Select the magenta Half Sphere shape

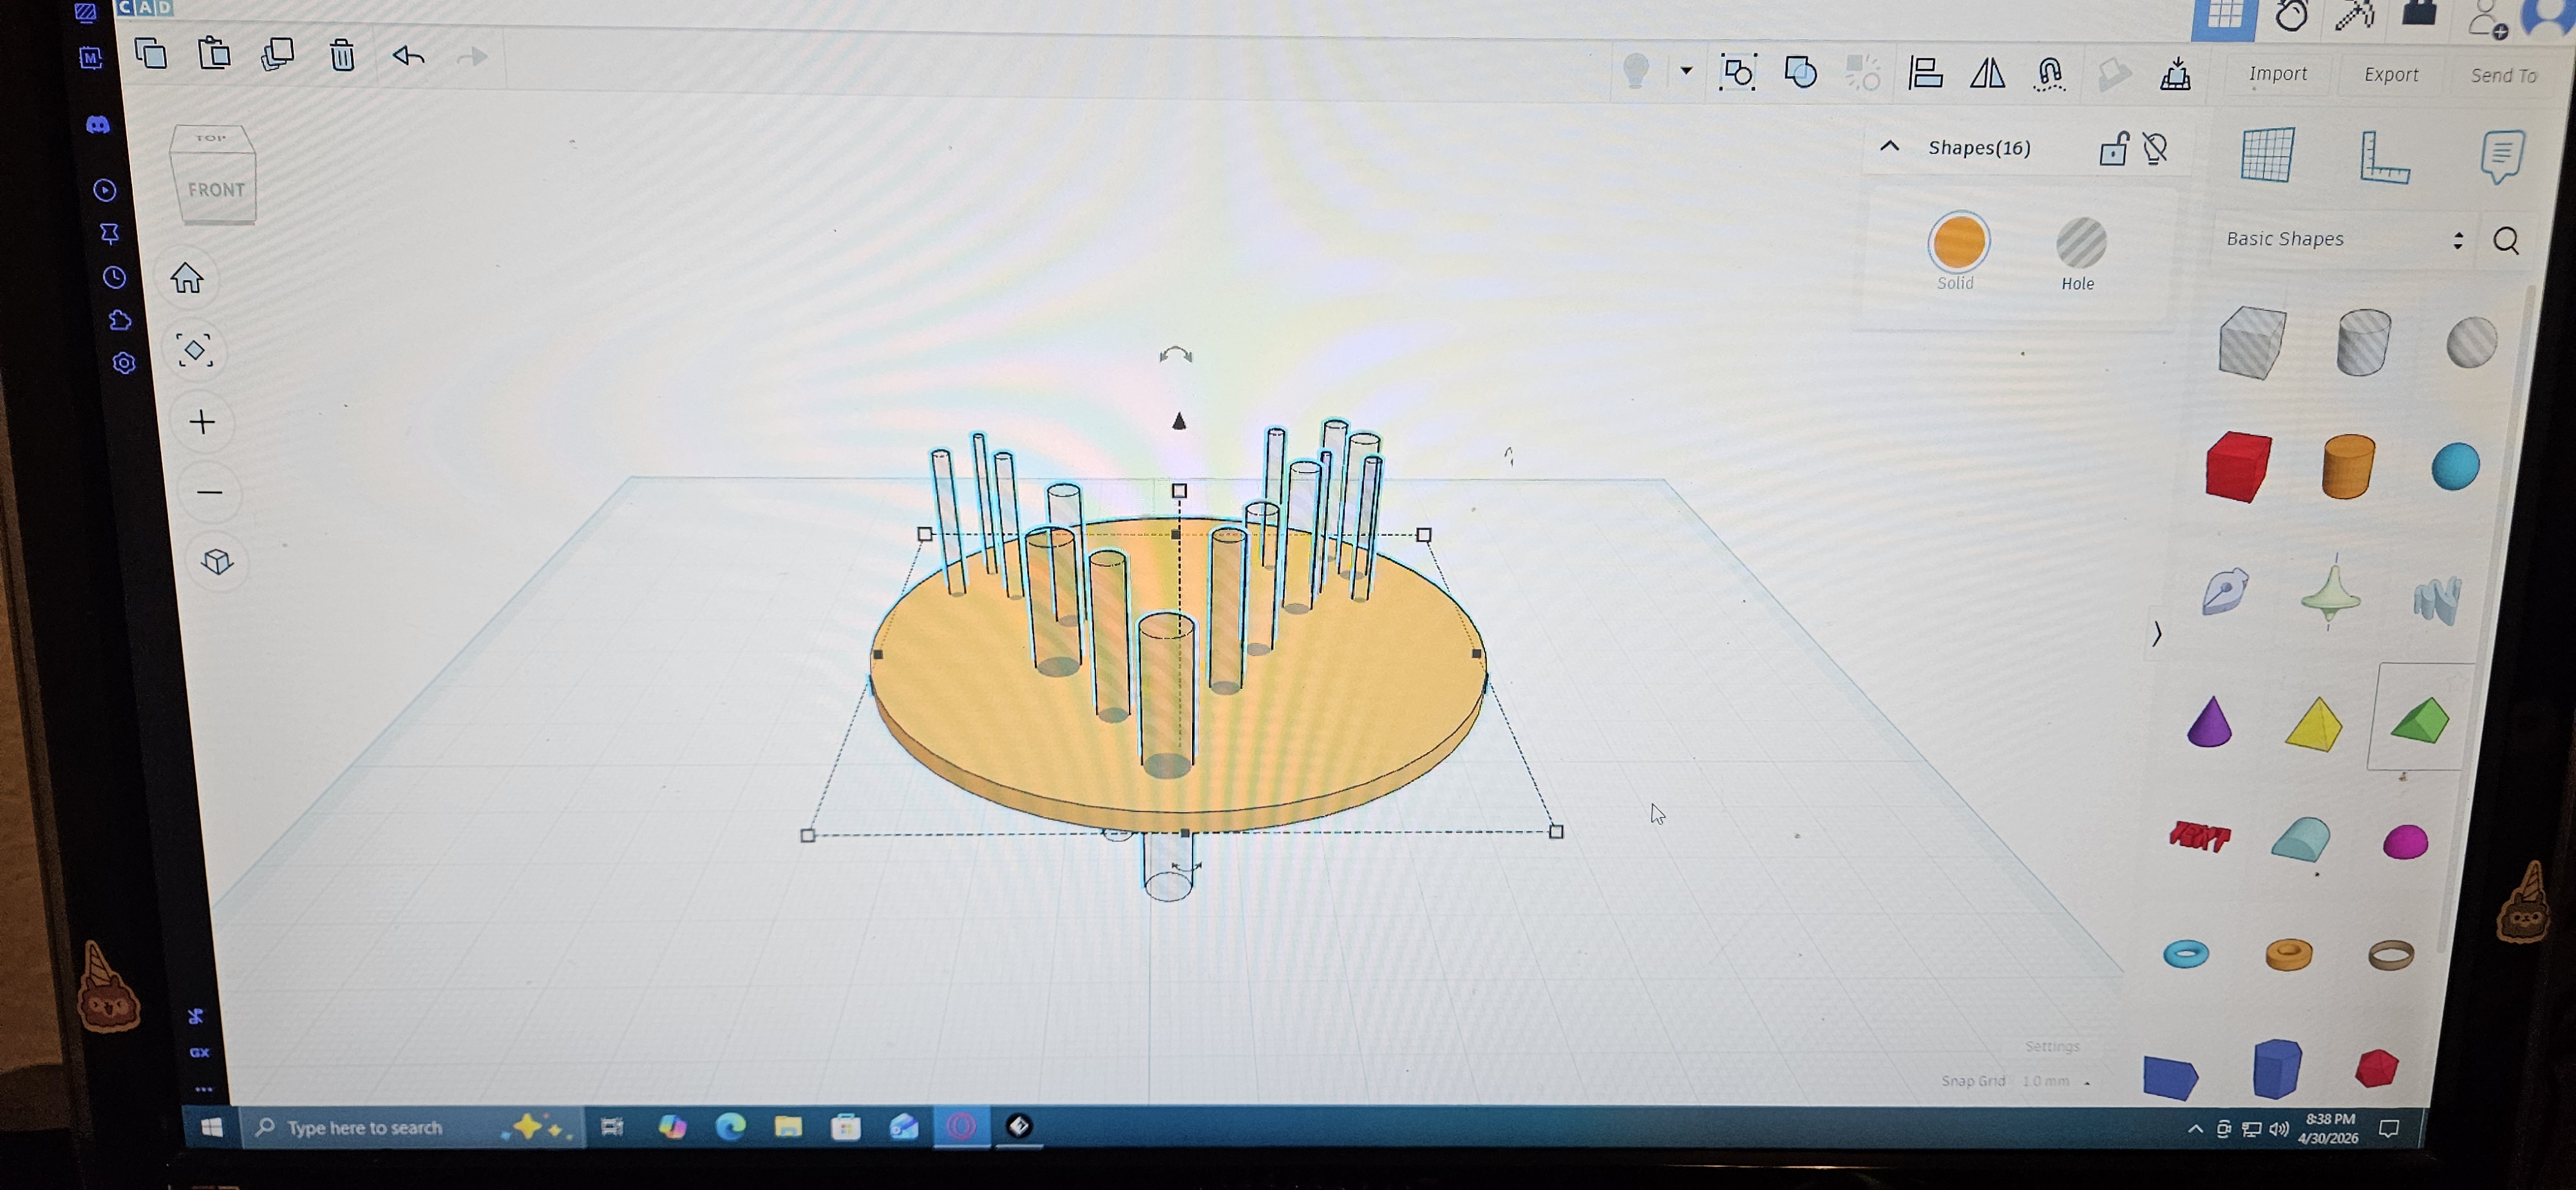[x=2406, y=842]
